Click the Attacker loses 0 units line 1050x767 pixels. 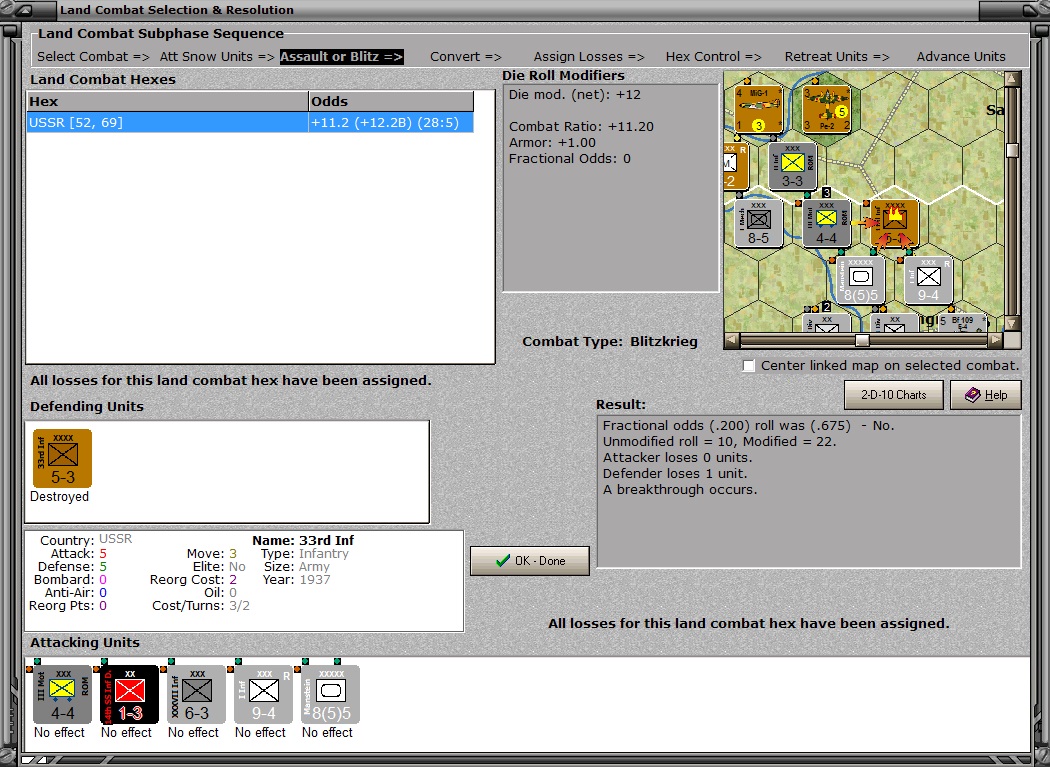tap(677, 458)
